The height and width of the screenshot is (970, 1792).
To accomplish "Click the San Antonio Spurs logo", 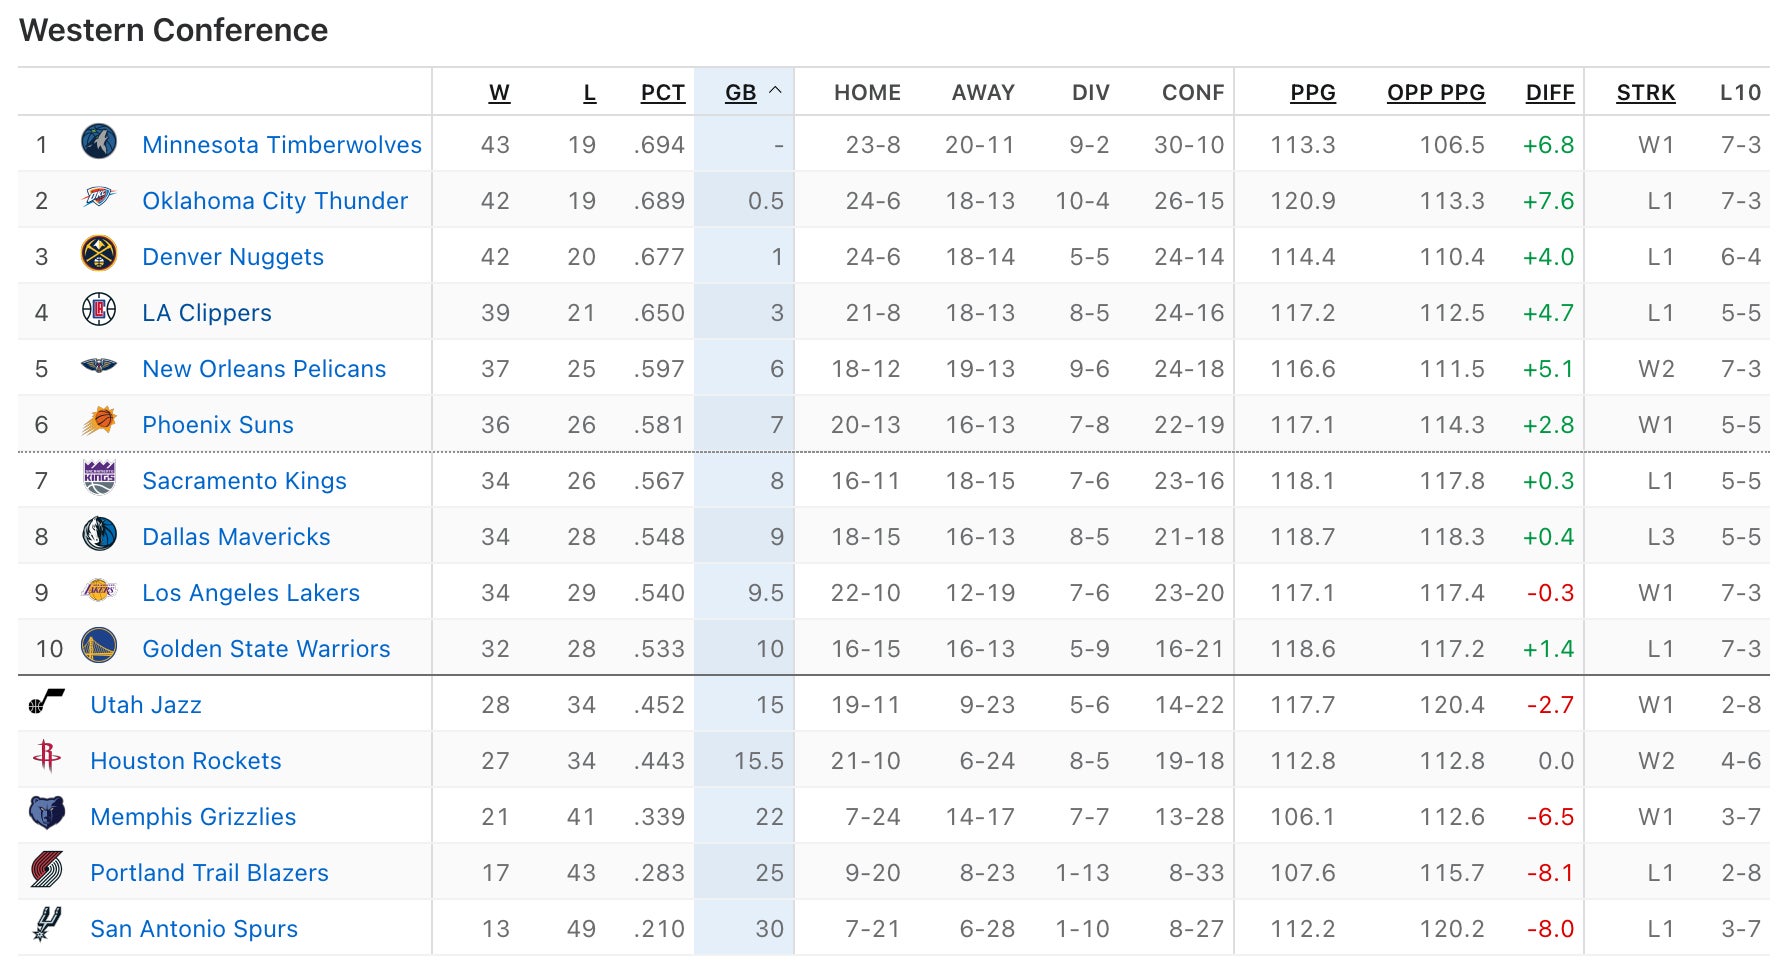I will click(47, 926).
